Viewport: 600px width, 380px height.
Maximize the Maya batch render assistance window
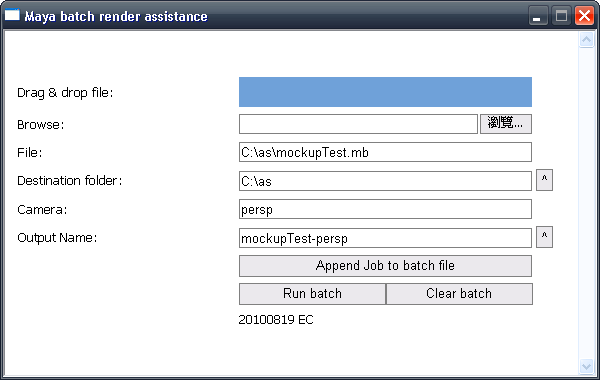coord(561,16)
